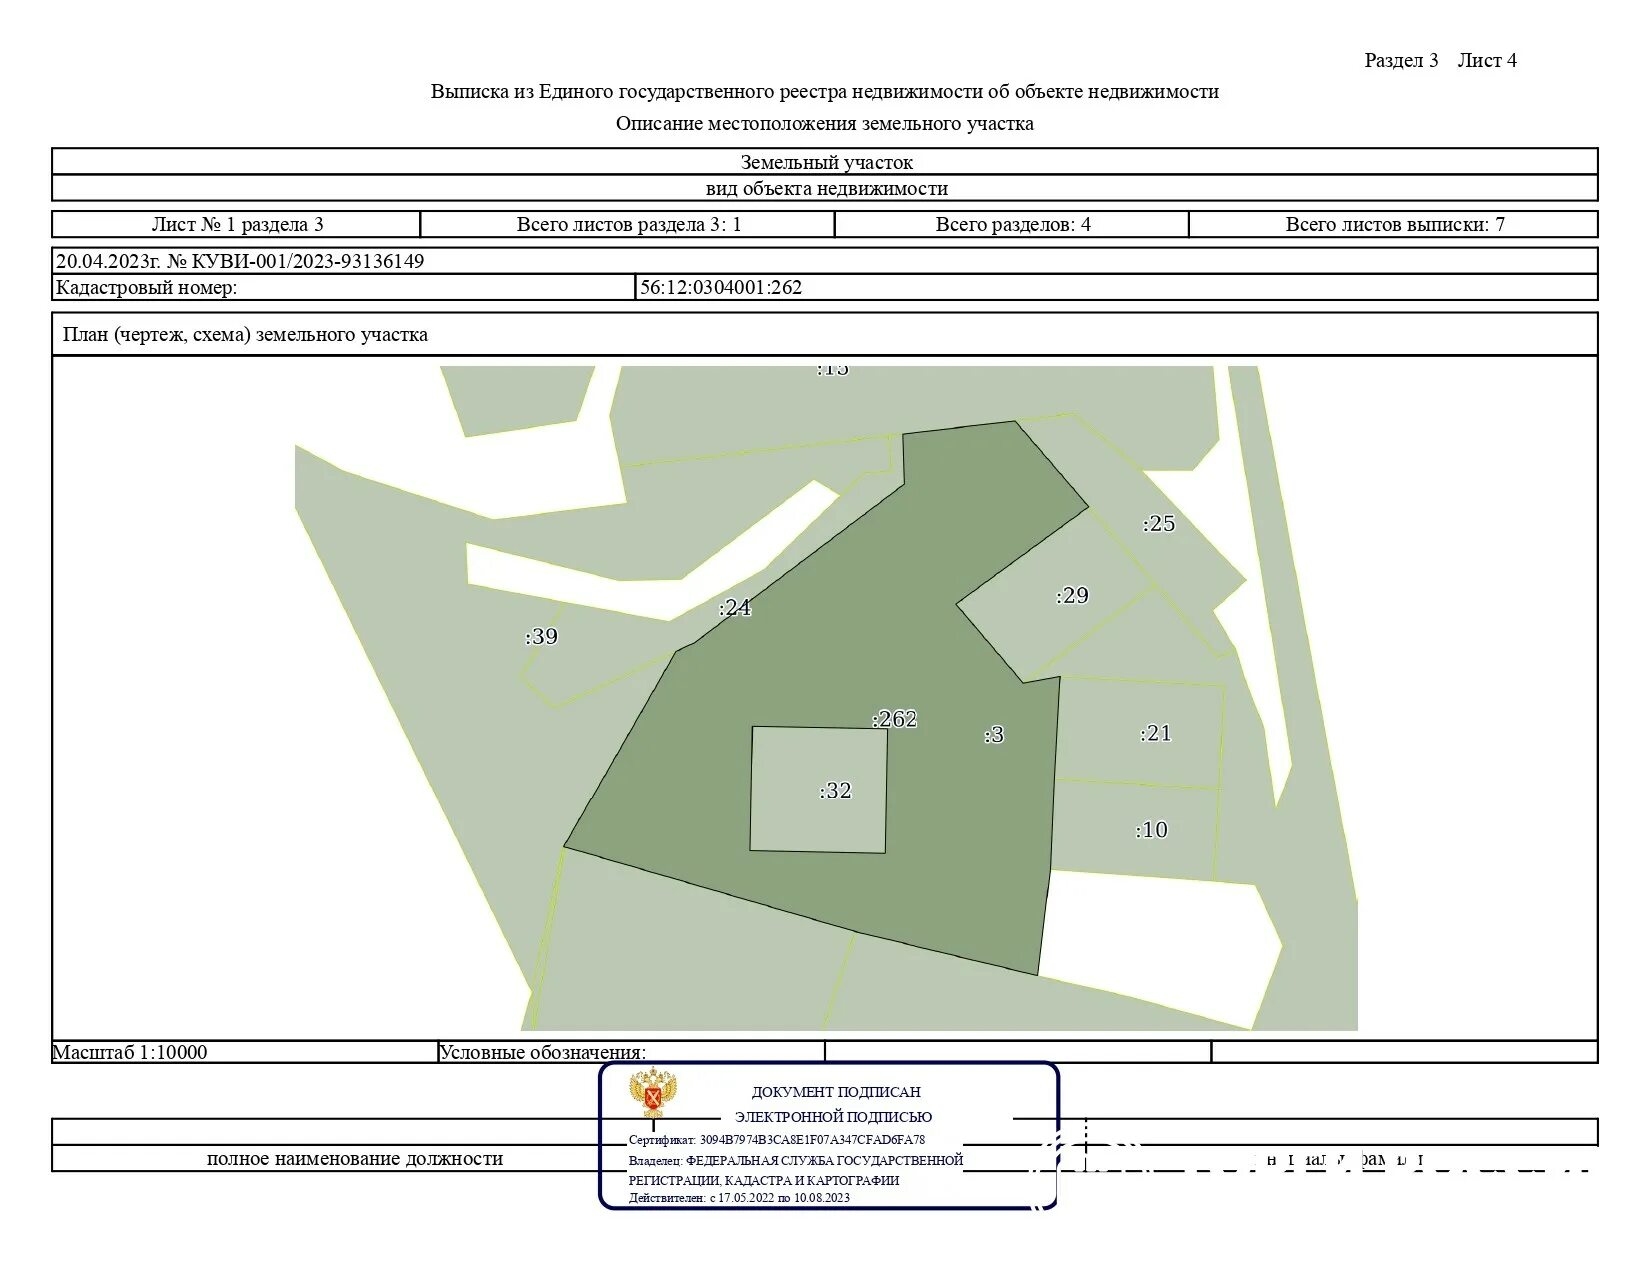Click parcel label ':25'
This screenshot has width=1650, height=1275.
point(1159,524)
